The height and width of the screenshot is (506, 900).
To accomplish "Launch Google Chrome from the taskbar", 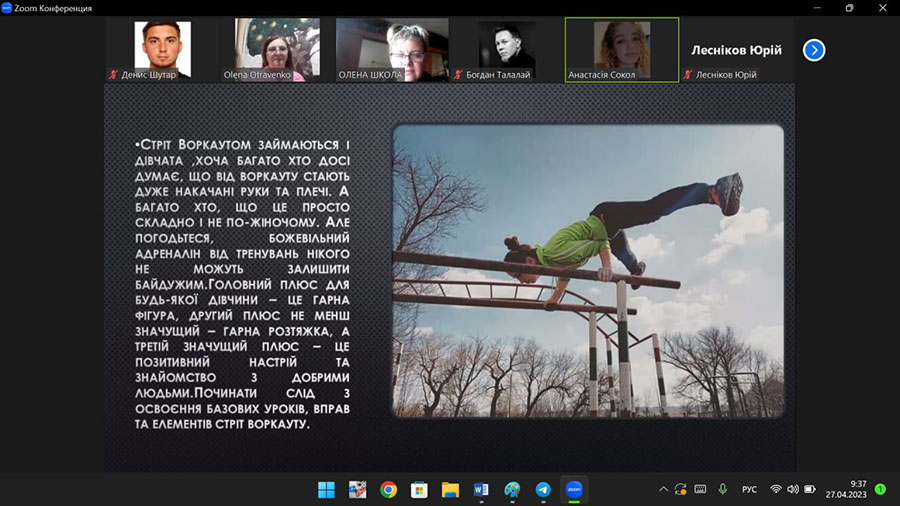I will (388, 490).
